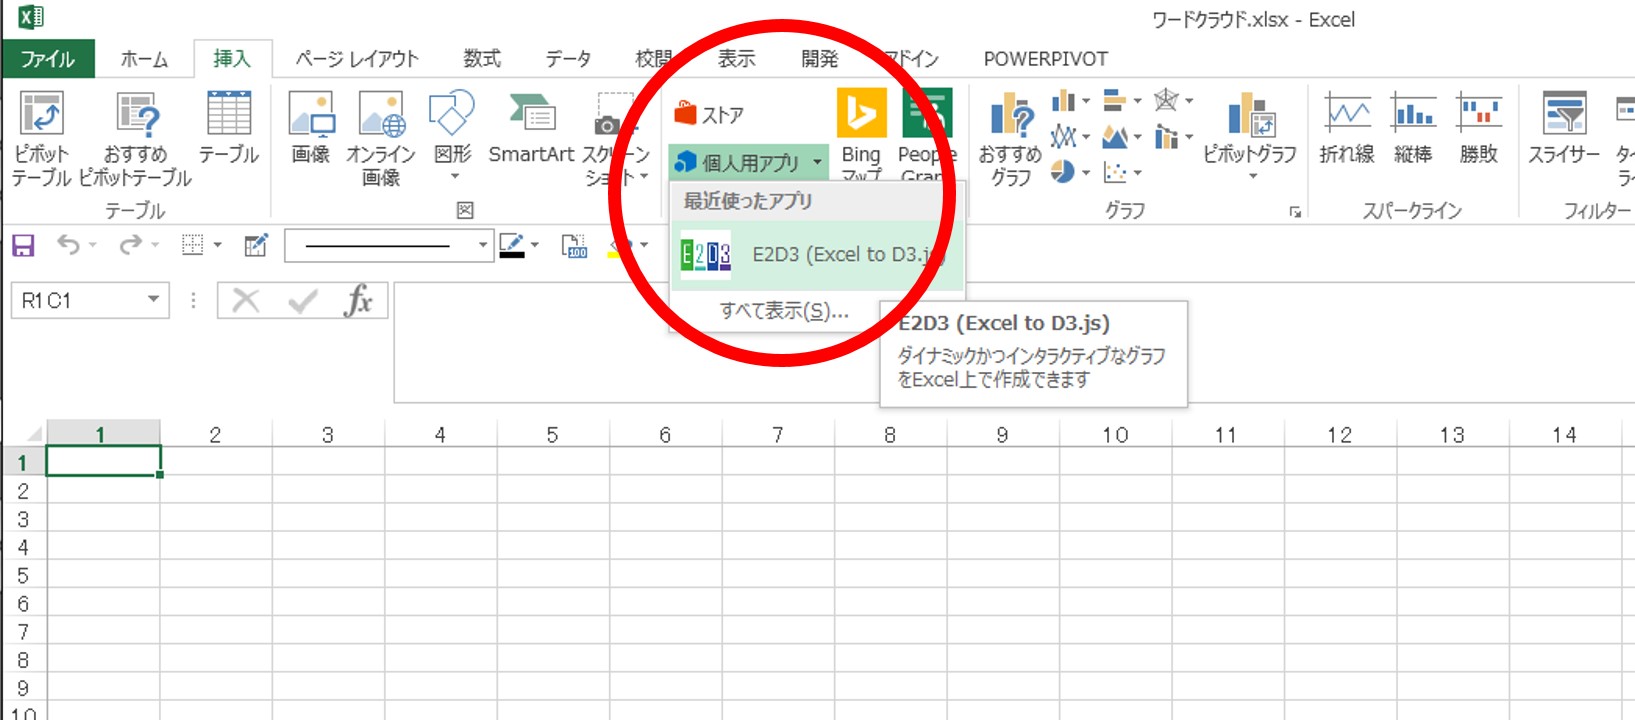The width and height of the screenshot is (1635, 720).
Task: Switch to the 開発 tab
Action: [x=820, y=59]
